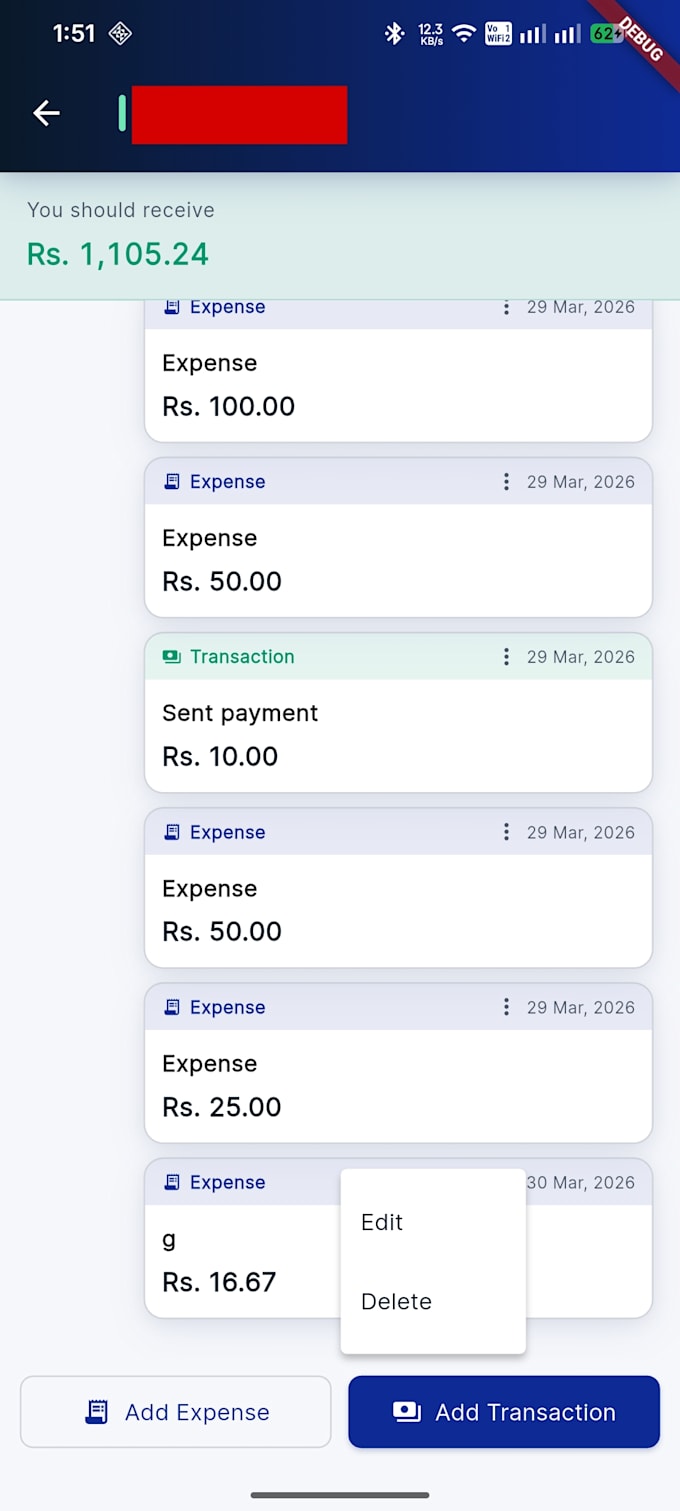Open the Sent payment Rs. 10.00 card
The height and width of the screenshot is (1511, 680).
pyautogui.click(x=398, y=712)
